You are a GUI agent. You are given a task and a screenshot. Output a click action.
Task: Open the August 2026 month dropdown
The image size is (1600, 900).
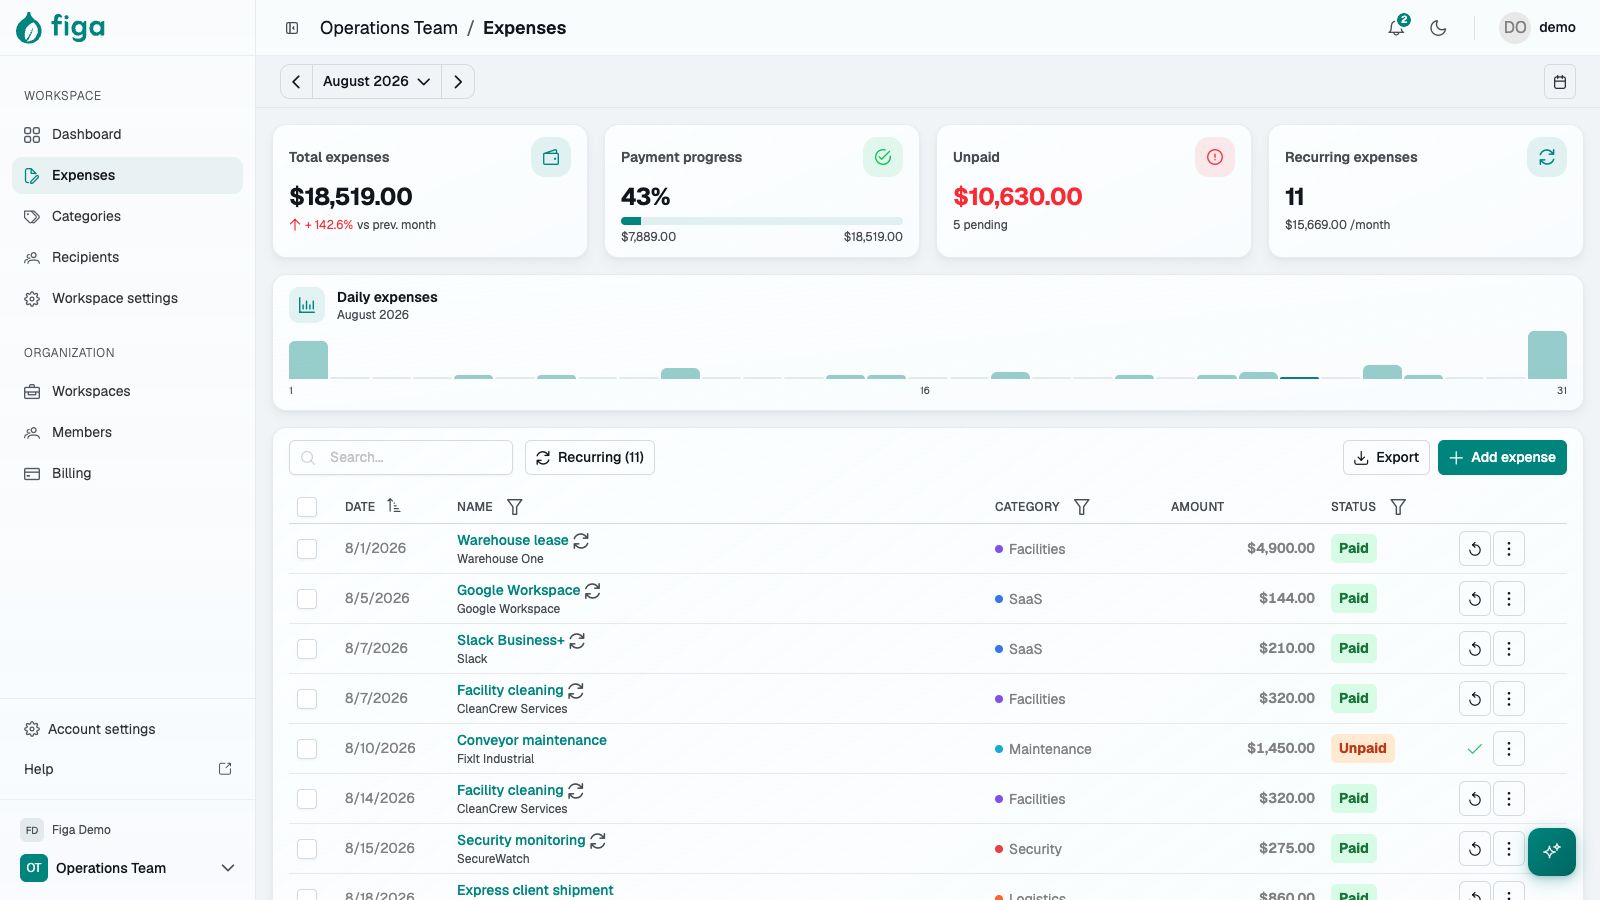point(377,82)
